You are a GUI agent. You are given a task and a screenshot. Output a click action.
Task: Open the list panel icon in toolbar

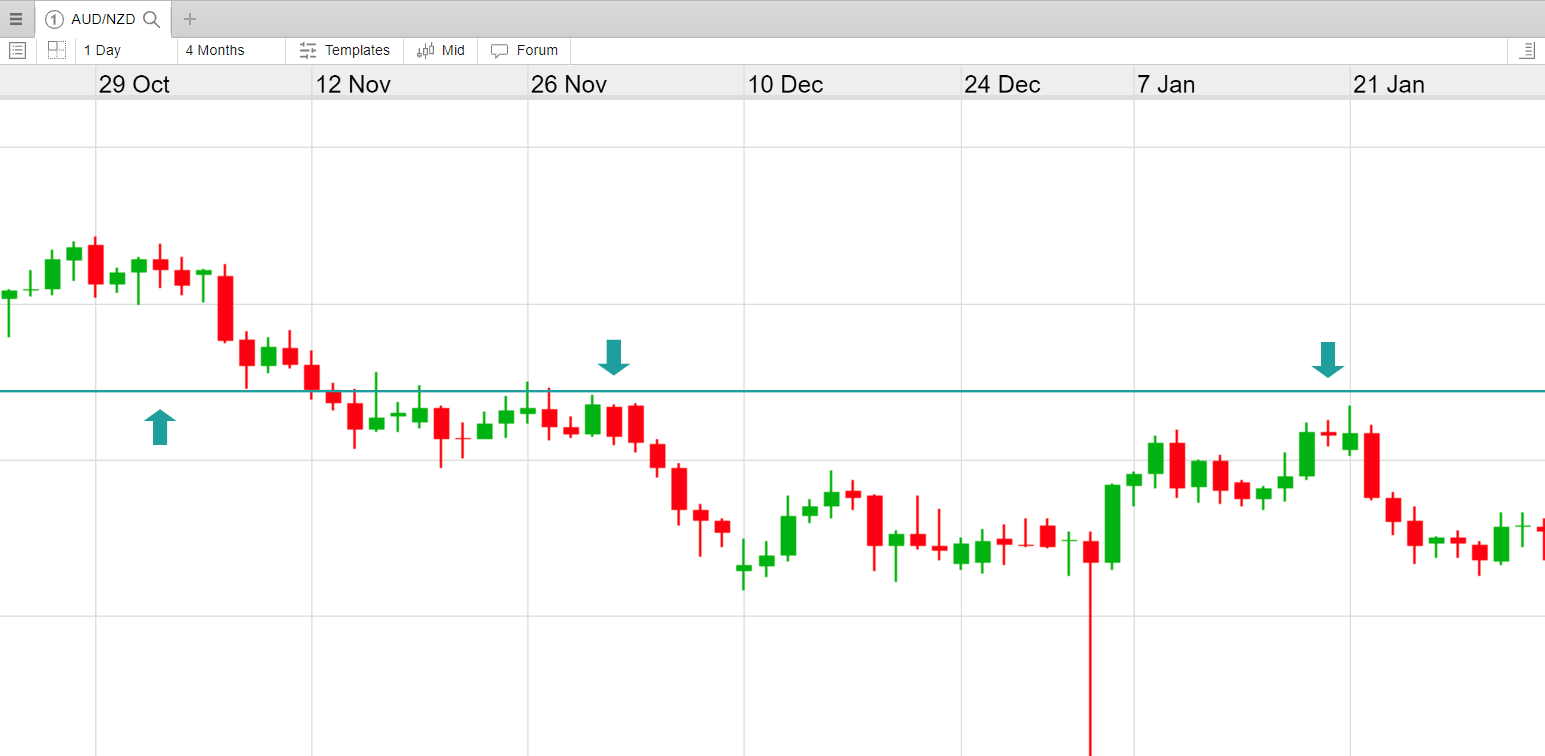[18, 50]
